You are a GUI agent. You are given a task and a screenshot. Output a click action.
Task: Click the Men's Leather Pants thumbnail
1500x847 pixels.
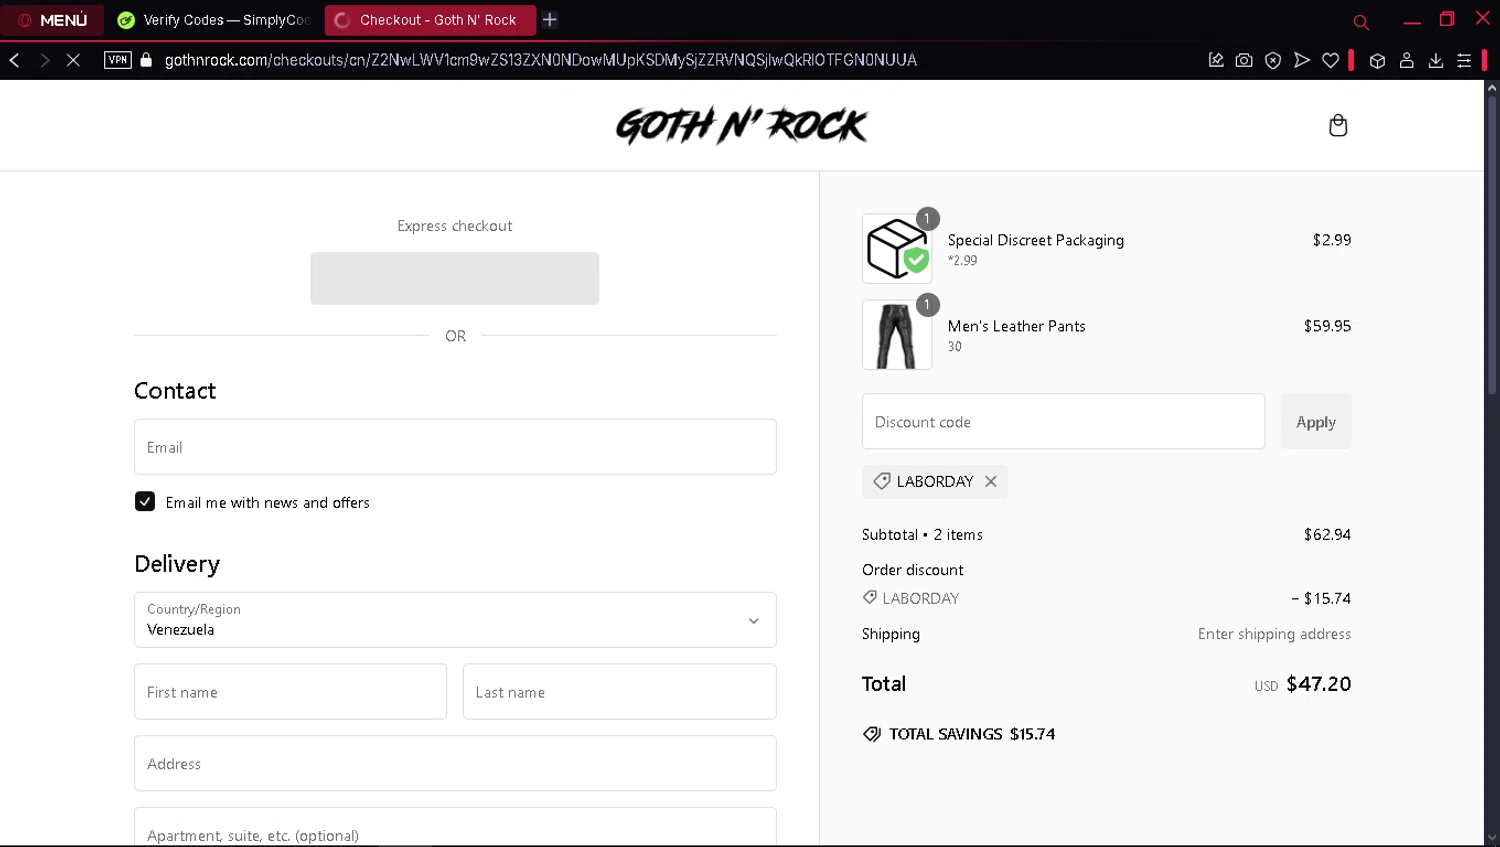(897, 335)
